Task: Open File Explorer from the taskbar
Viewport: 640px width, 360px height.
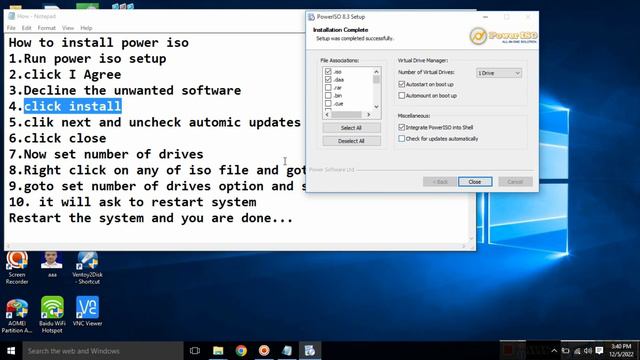Action: [x=218, y=351]
